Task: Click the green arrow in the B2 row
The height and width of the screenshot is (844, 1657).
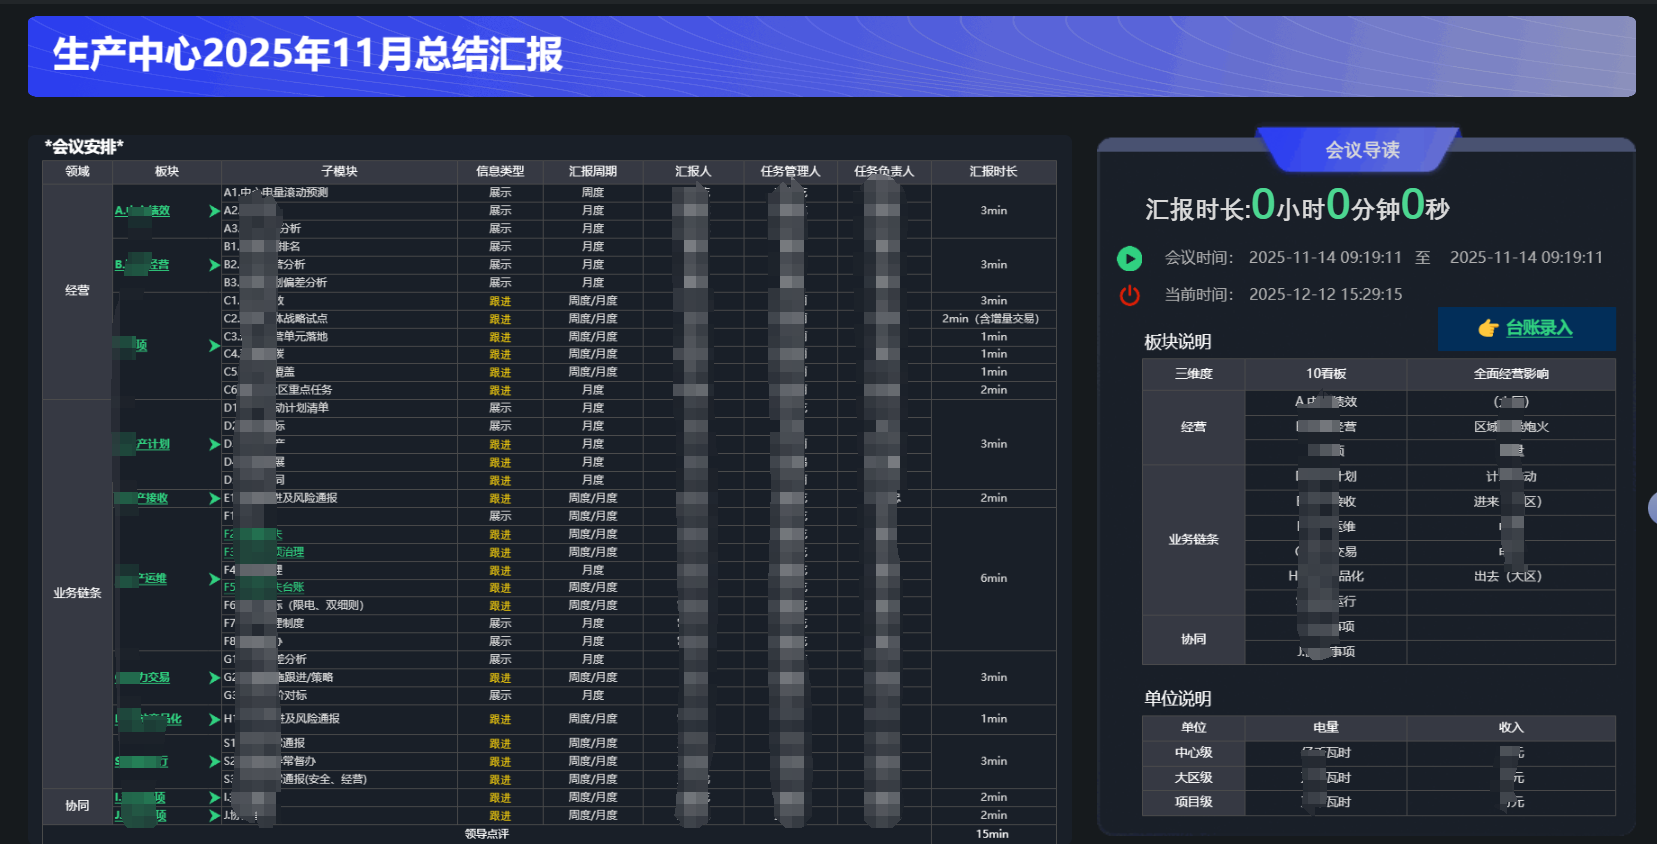Action: [214, 265]
